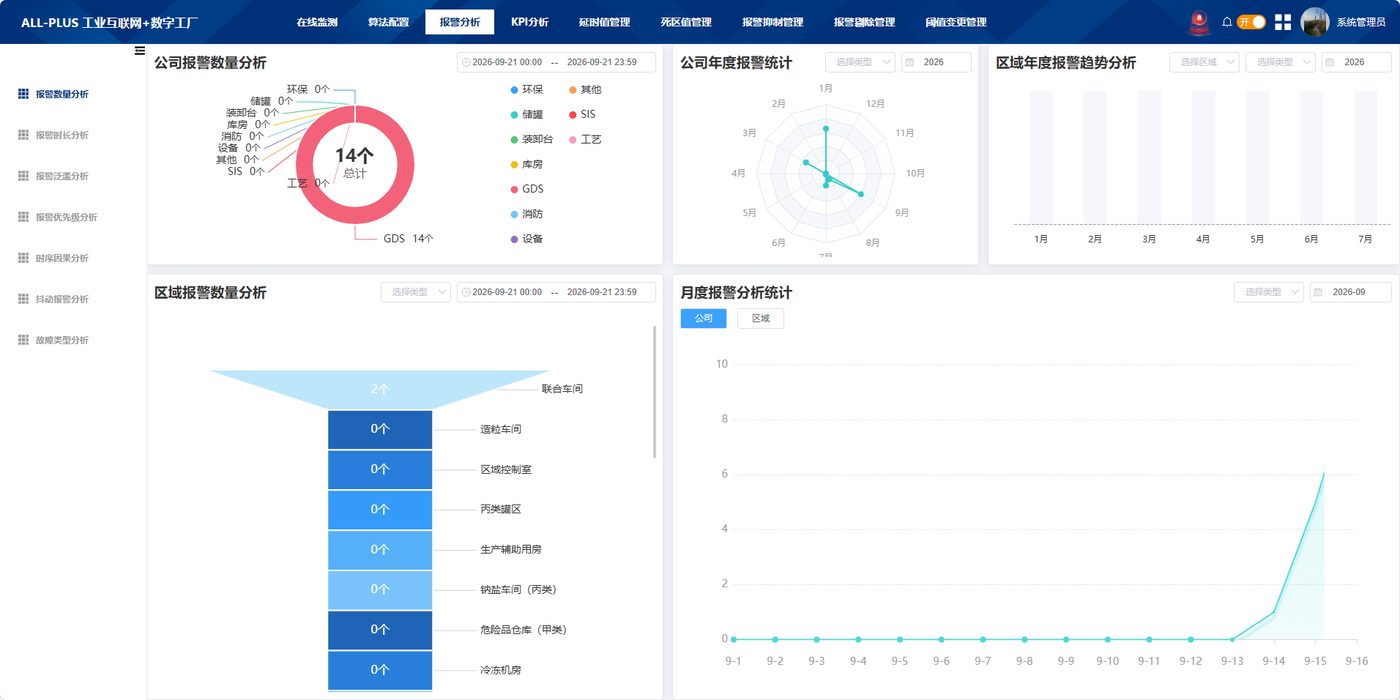This screenshot has height=700, width=1400.
Task: Open 报警优先级分析 sidebar item
Action: [66, 217]
